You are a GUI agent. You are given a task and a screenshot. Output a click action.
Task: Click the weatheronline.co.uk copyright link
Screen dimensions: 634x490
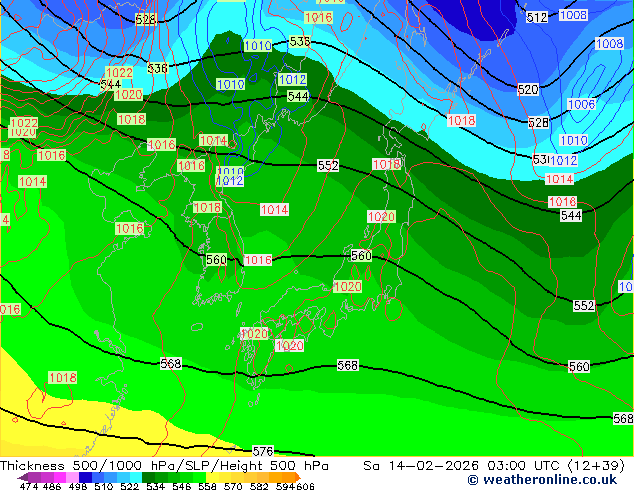[542, 480]
